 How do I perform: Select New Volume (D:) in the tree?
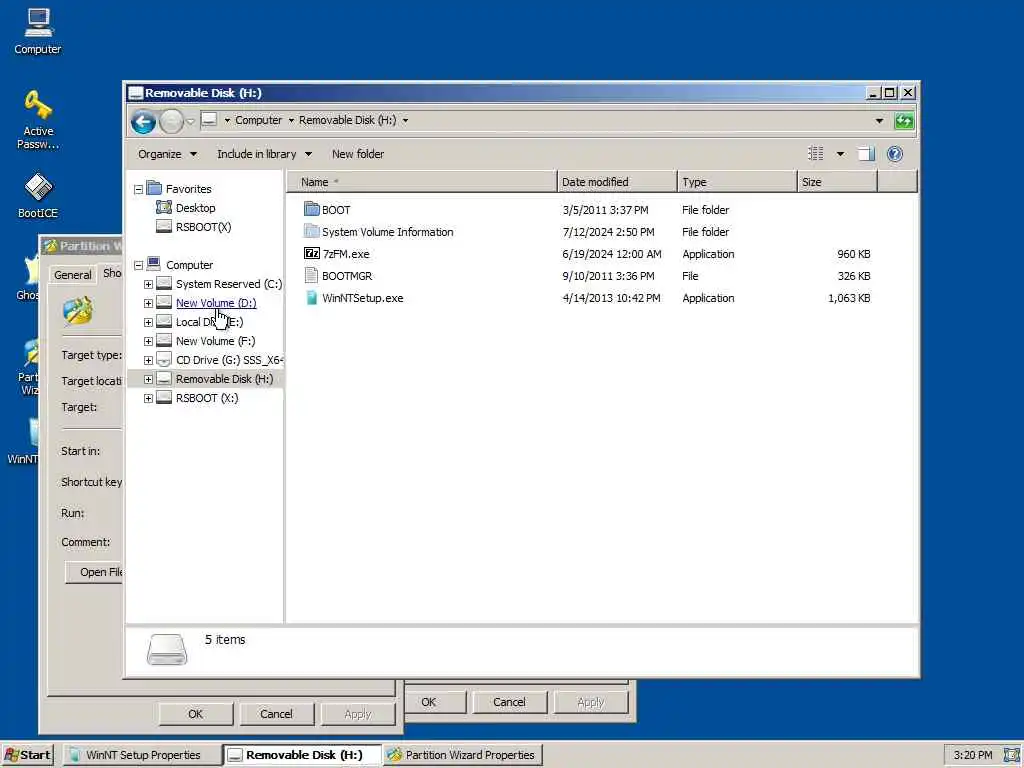[216, 303]
